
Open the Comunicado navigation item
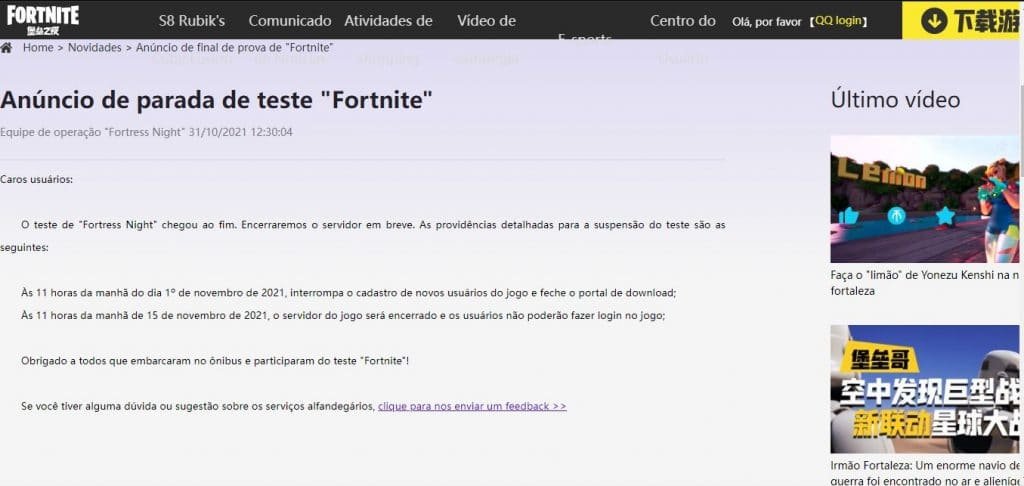click(290, 21)
